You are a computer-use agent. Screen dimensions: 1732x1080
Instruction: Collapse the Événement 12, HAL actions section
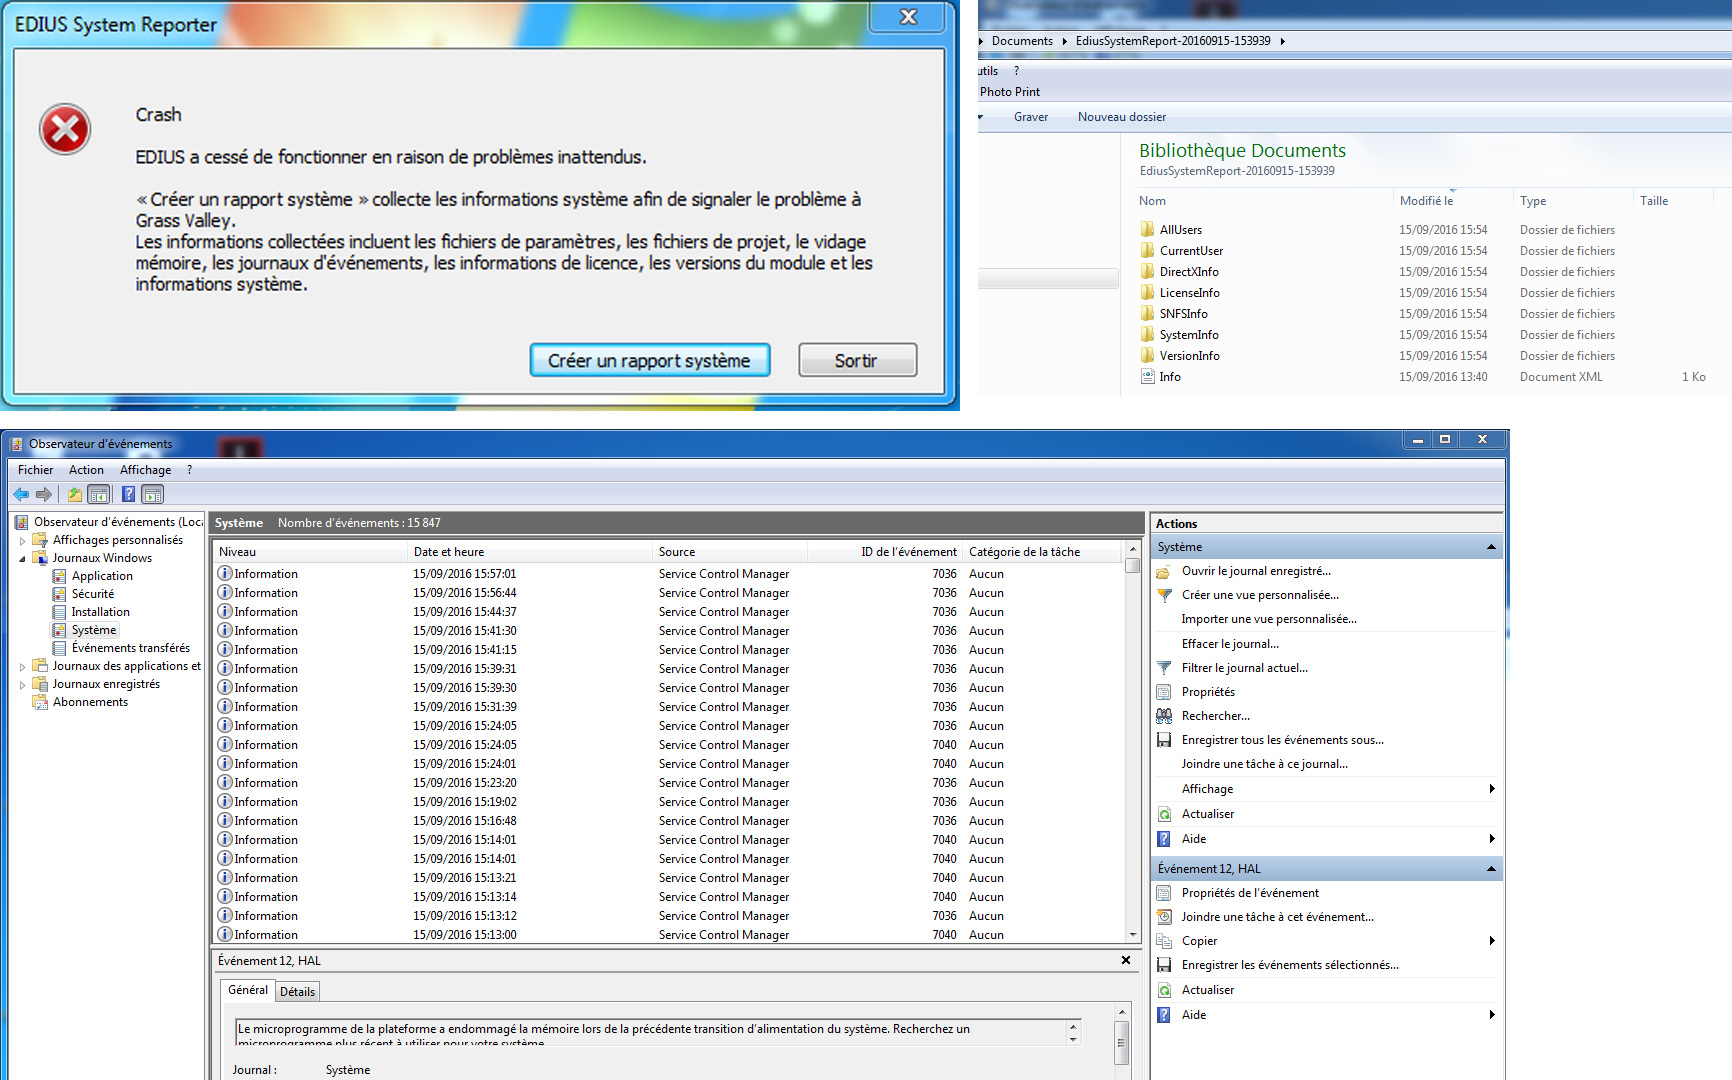click(1491, 869)
